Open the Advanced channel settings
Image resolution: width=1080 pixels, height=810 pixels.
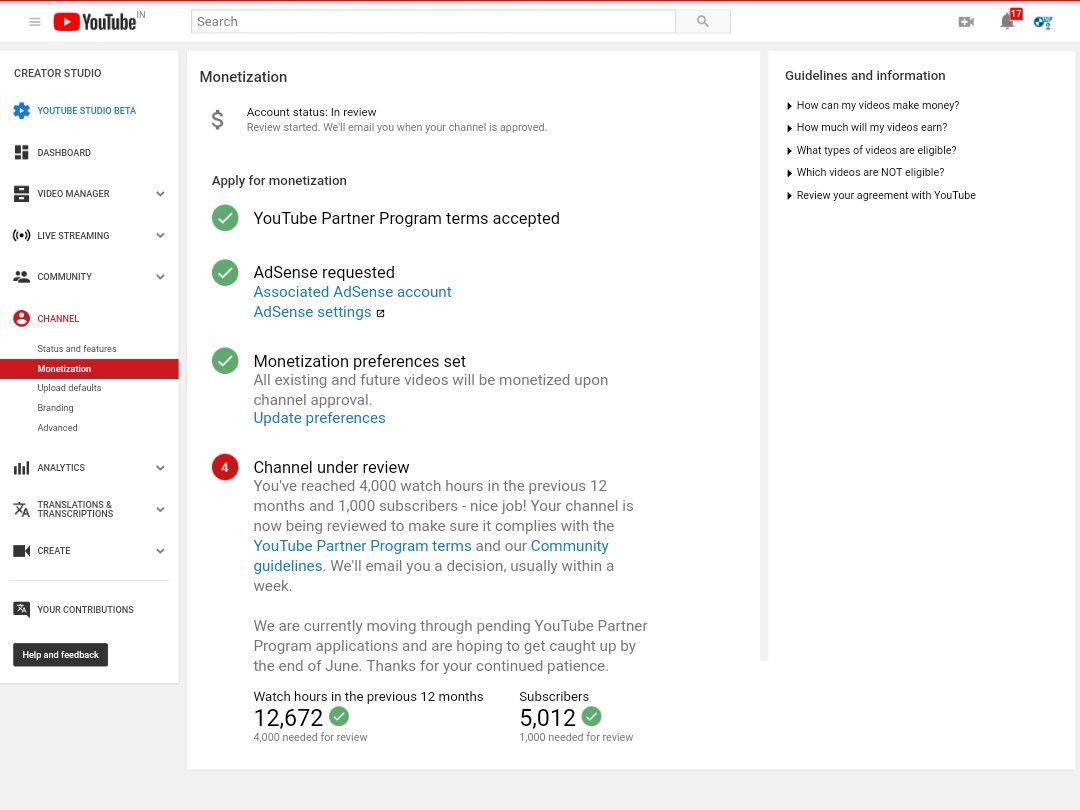pos(57,428)
